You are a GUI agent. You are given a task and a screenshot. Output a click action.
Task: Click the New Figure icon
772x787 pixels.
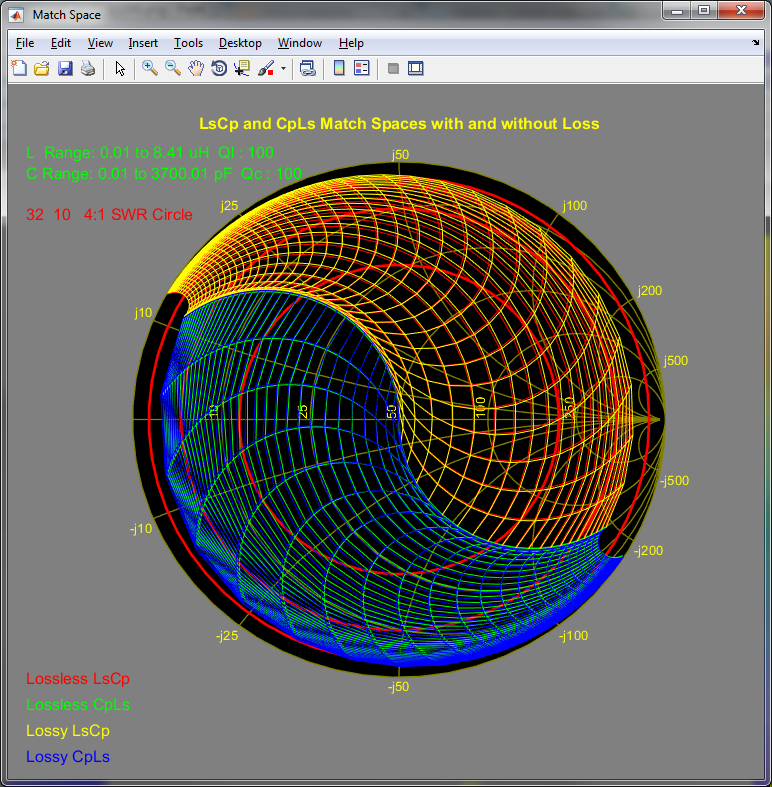tap(19, 68)
